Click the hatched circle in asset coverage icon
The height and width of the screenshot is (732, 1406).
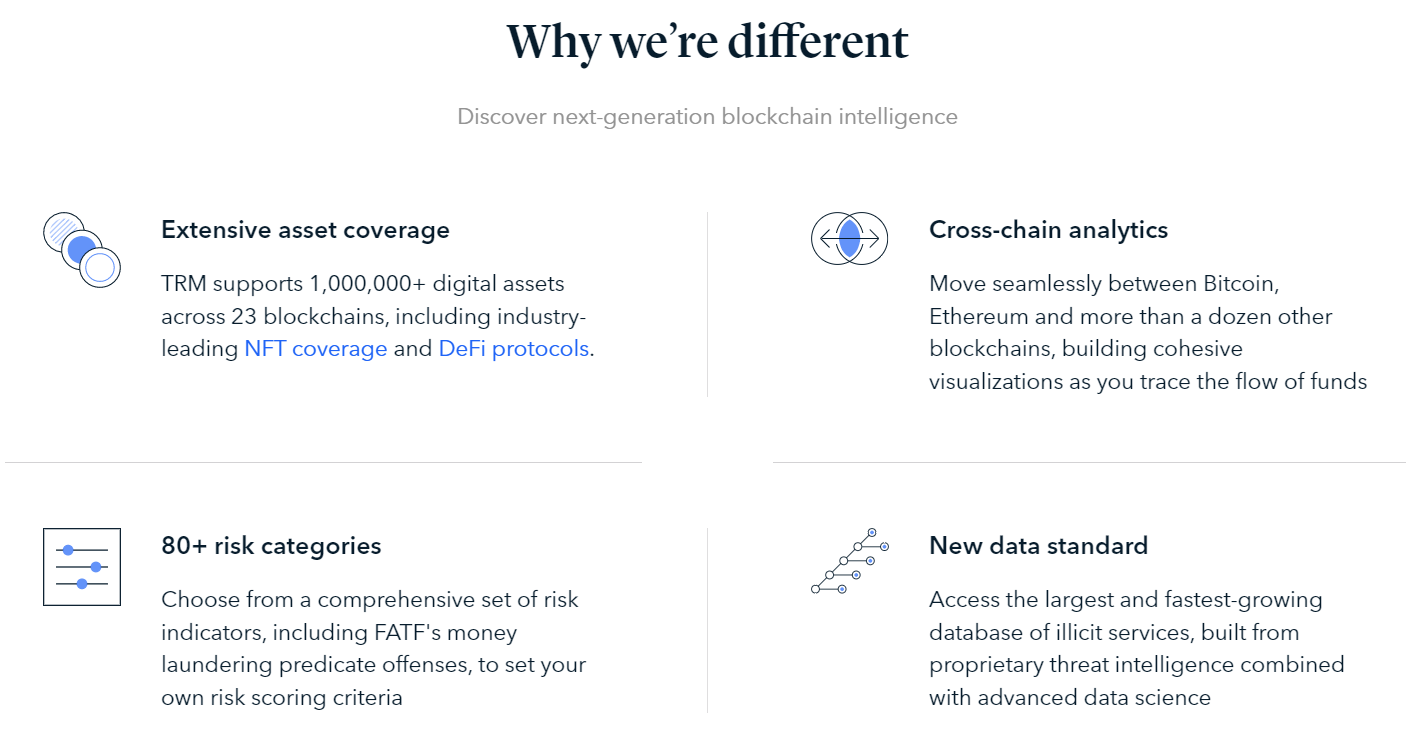click(x=62, y=231)
